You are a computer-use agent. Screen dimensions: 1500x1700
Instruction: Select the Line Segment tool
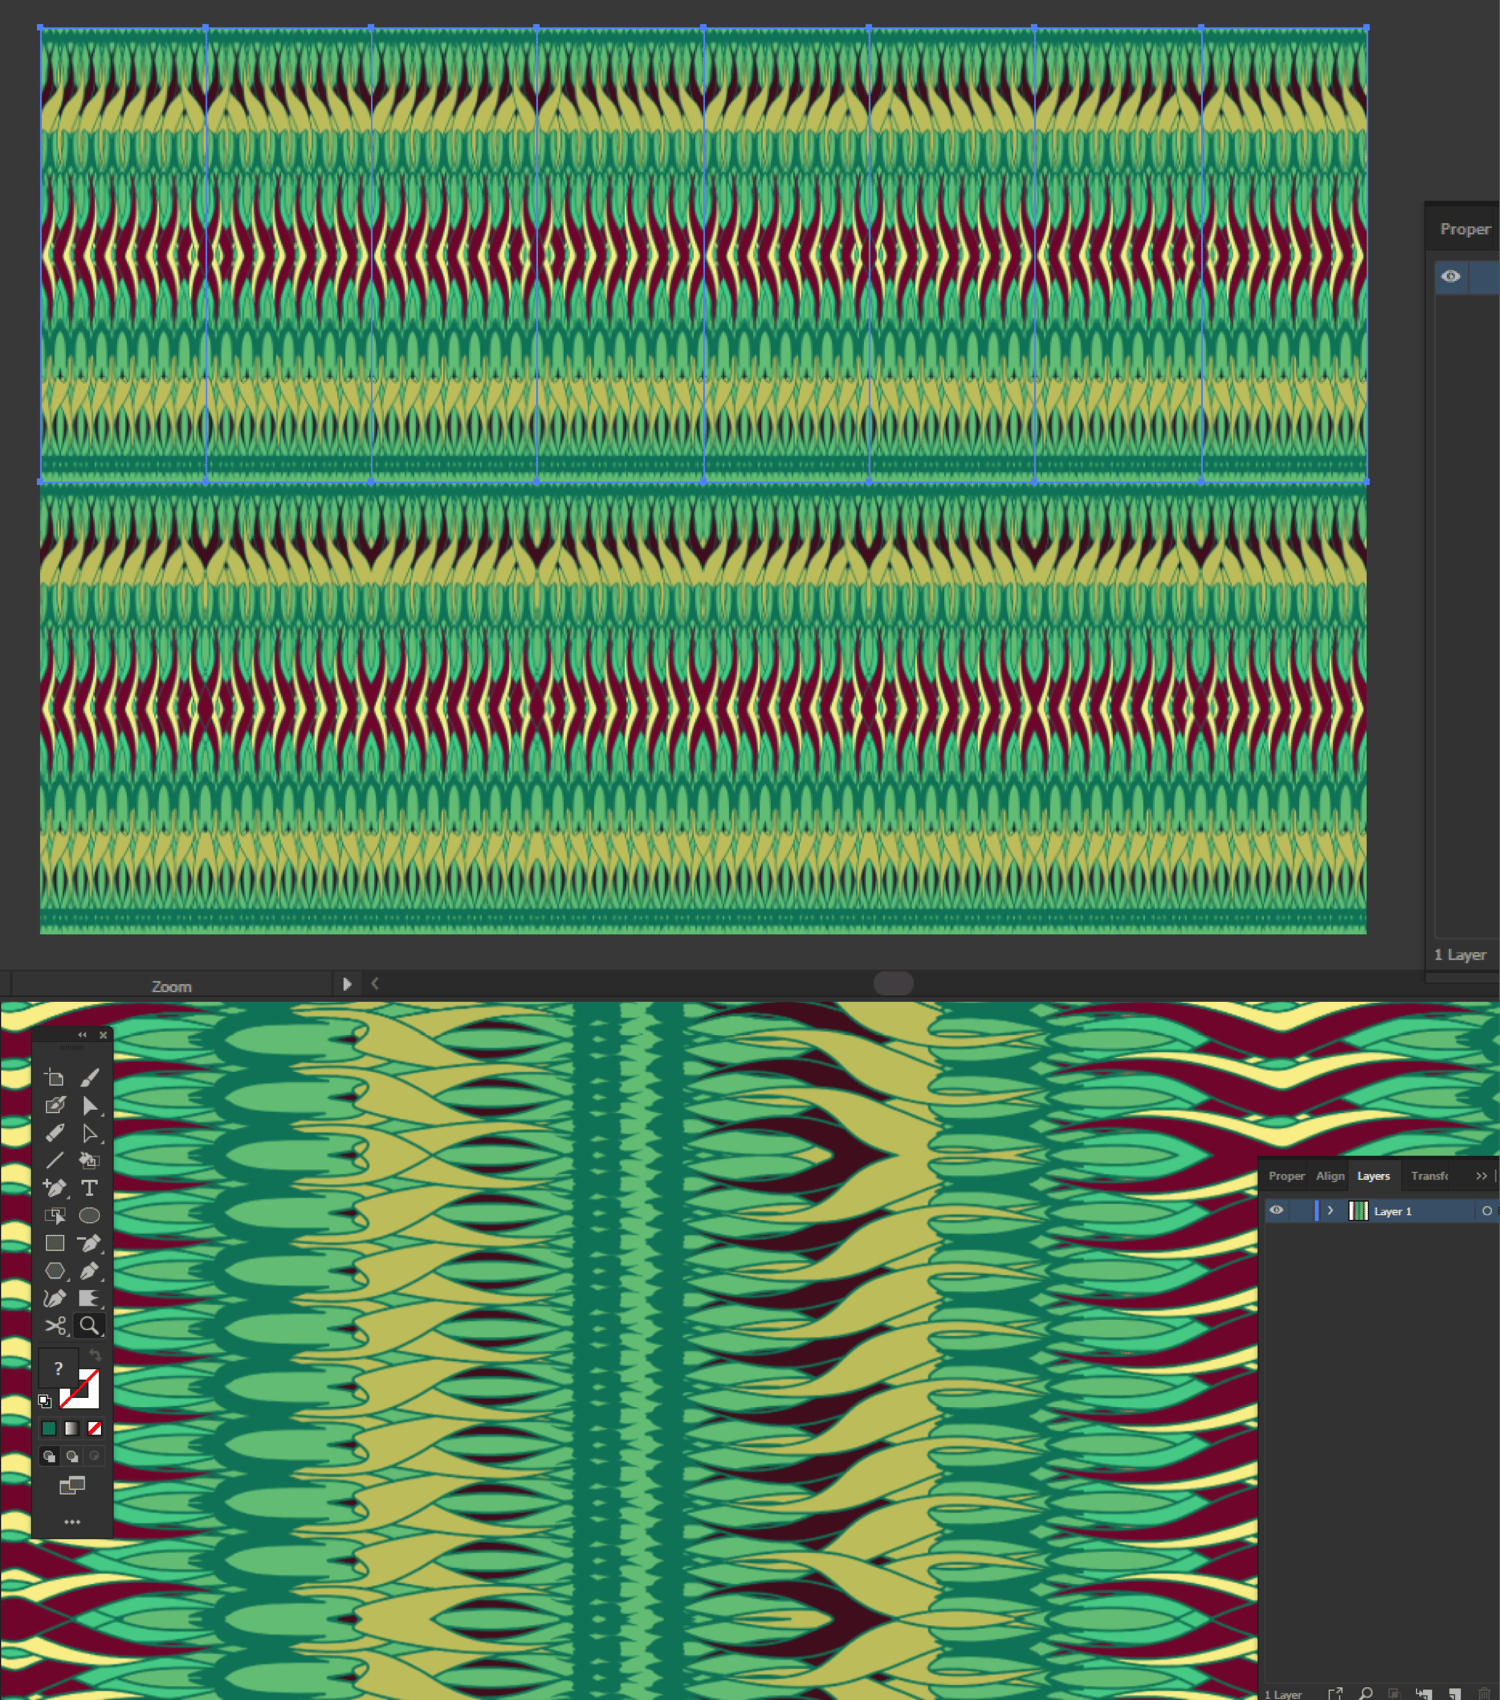(55, 1161)
